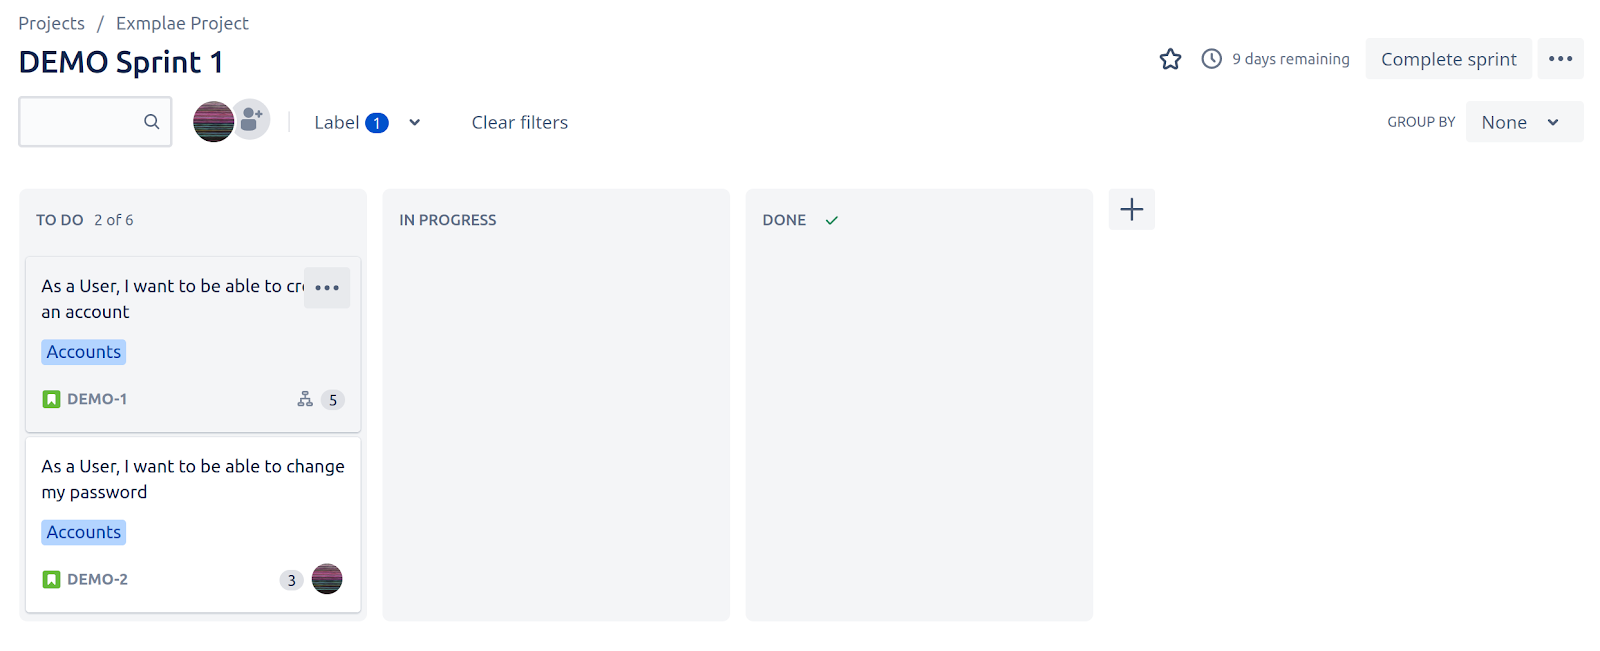Add a new column with plus icon
The height and width of the screenshot is (651, 1600).
1131,209
